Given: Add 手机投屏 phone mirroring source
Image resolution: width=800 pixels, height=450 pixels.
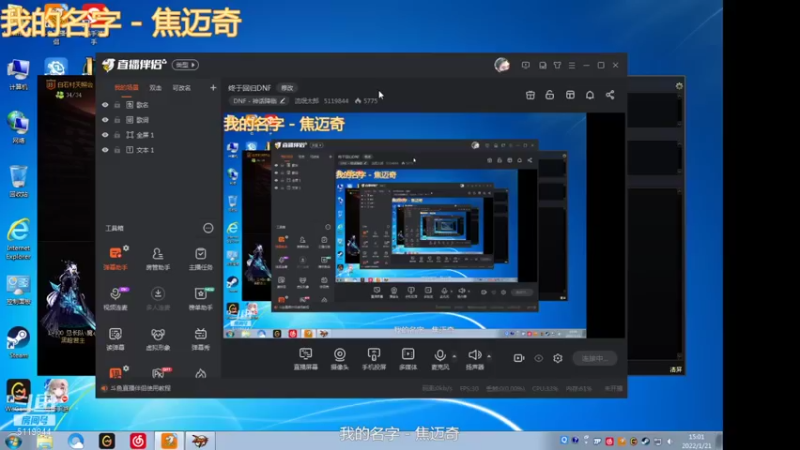Looking at the screenshot, I should (374, 359).
